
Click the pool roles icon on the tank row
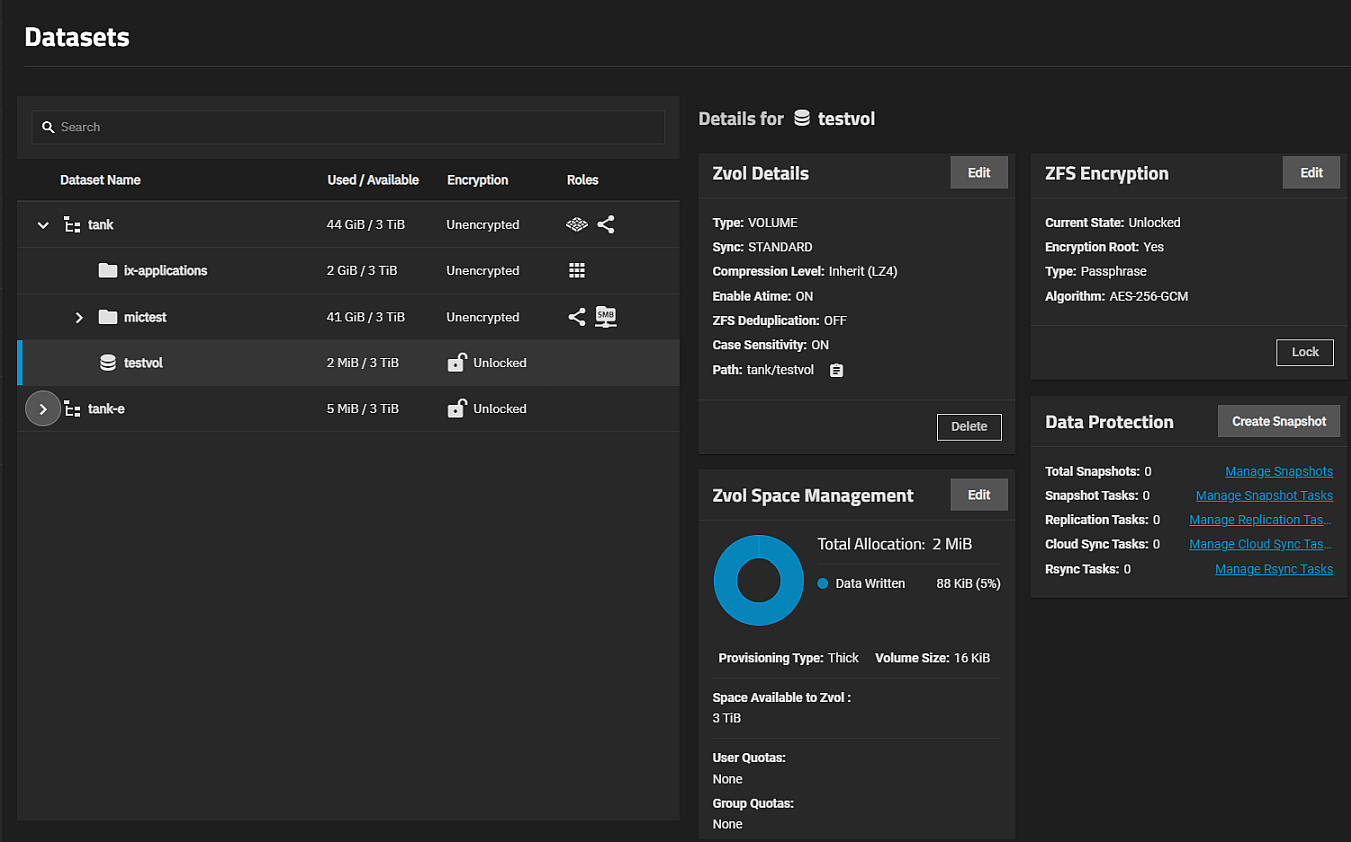click(577, 224)
